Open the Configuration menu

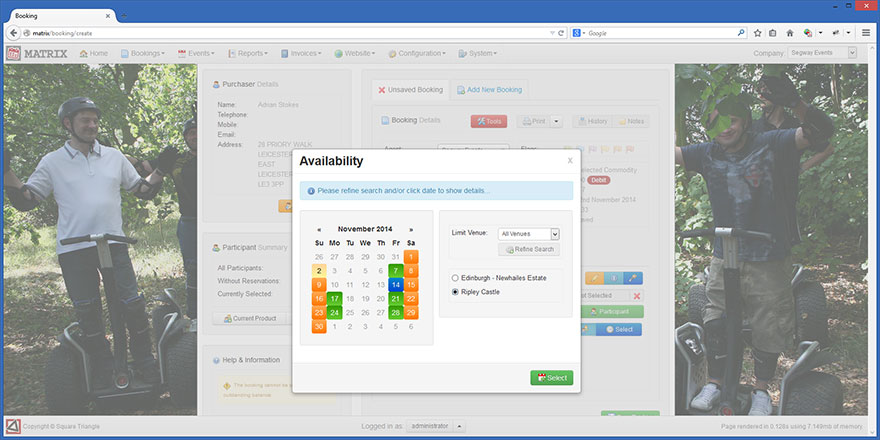pos(417,53)
